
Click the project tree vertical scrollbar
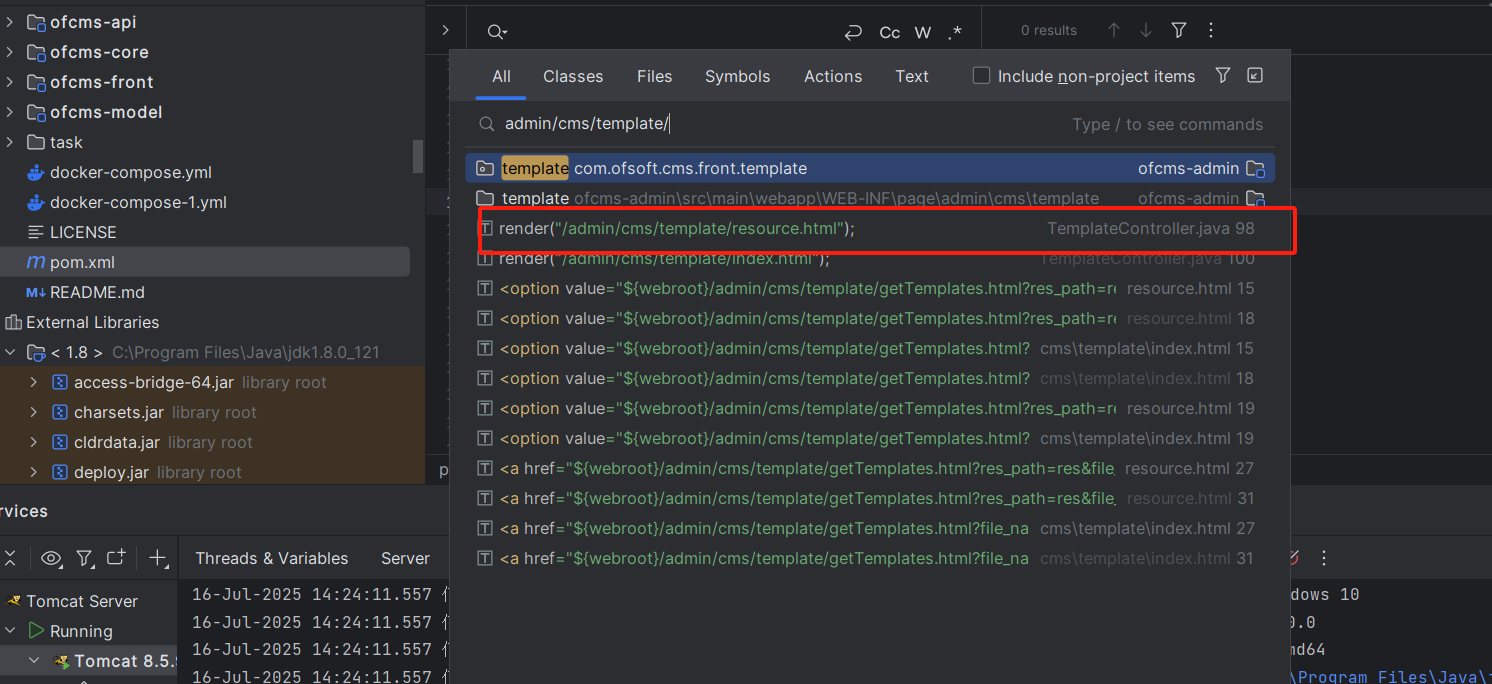pos(418,156)
